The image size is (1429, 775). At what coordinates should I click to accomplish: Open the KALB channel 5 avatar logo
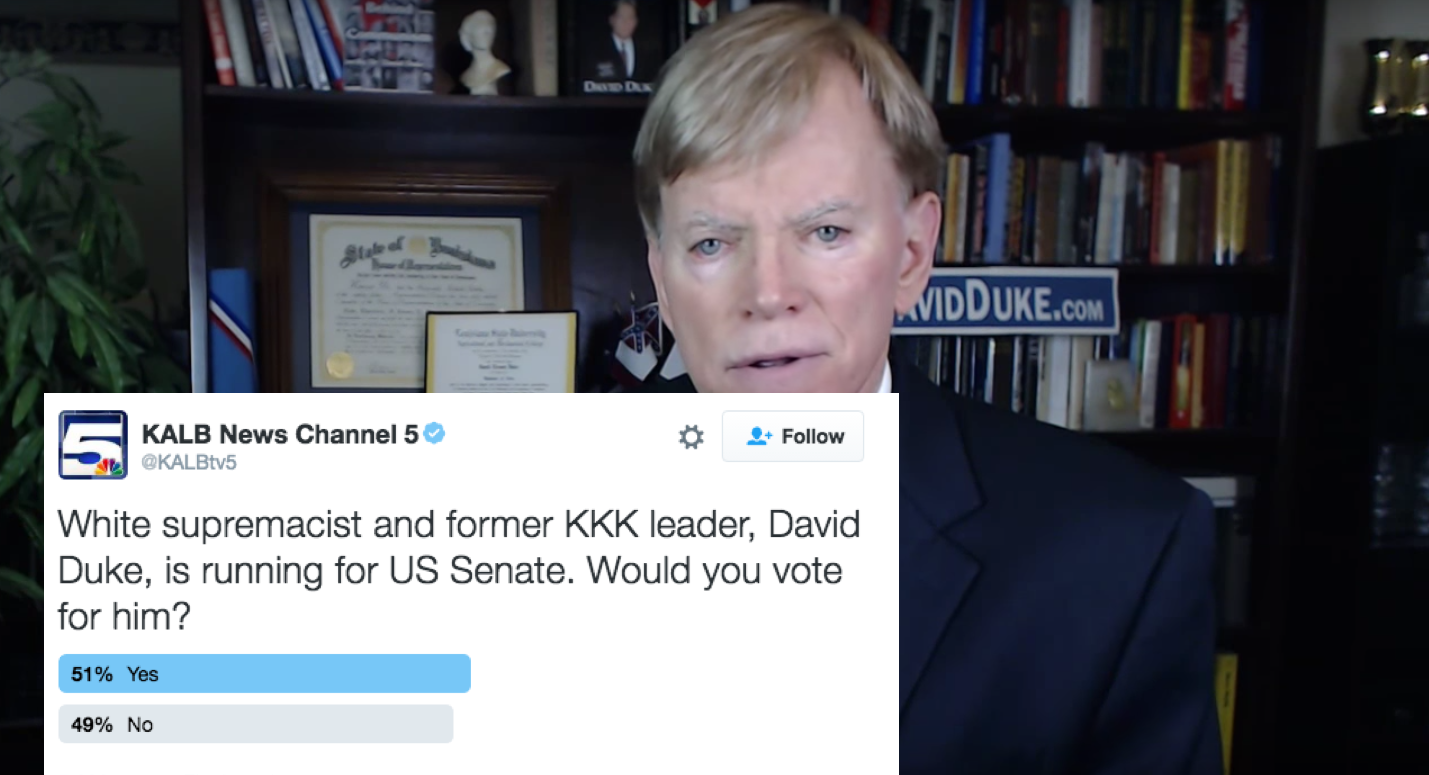[93, 444]
